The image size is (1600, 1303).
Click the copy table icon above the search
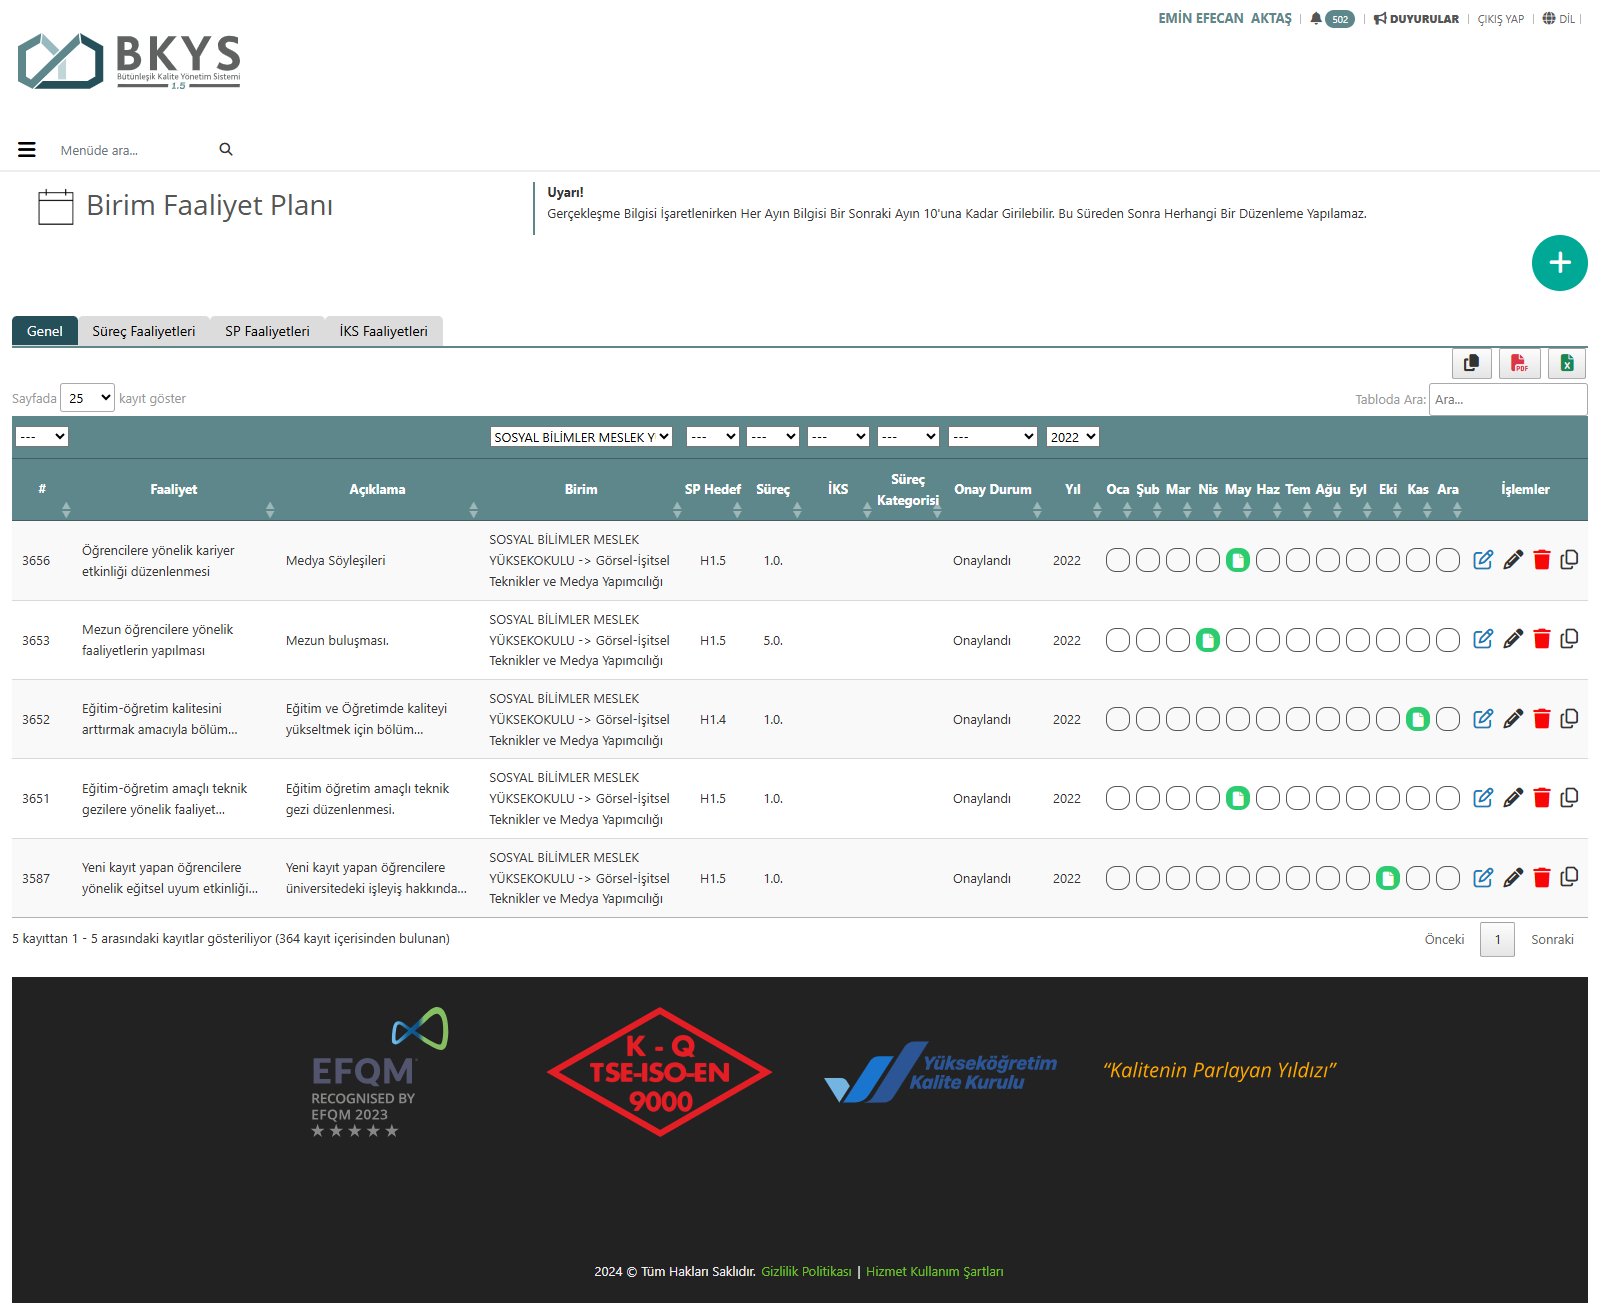pyautogui.click(x=1471, y=363)
